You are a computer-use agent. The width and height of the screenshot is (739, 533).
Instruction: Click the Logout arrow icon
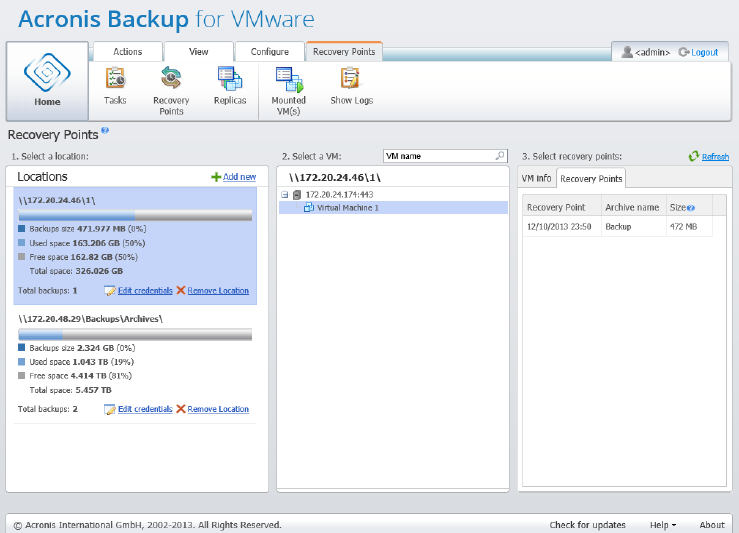[x=684, y=52]
